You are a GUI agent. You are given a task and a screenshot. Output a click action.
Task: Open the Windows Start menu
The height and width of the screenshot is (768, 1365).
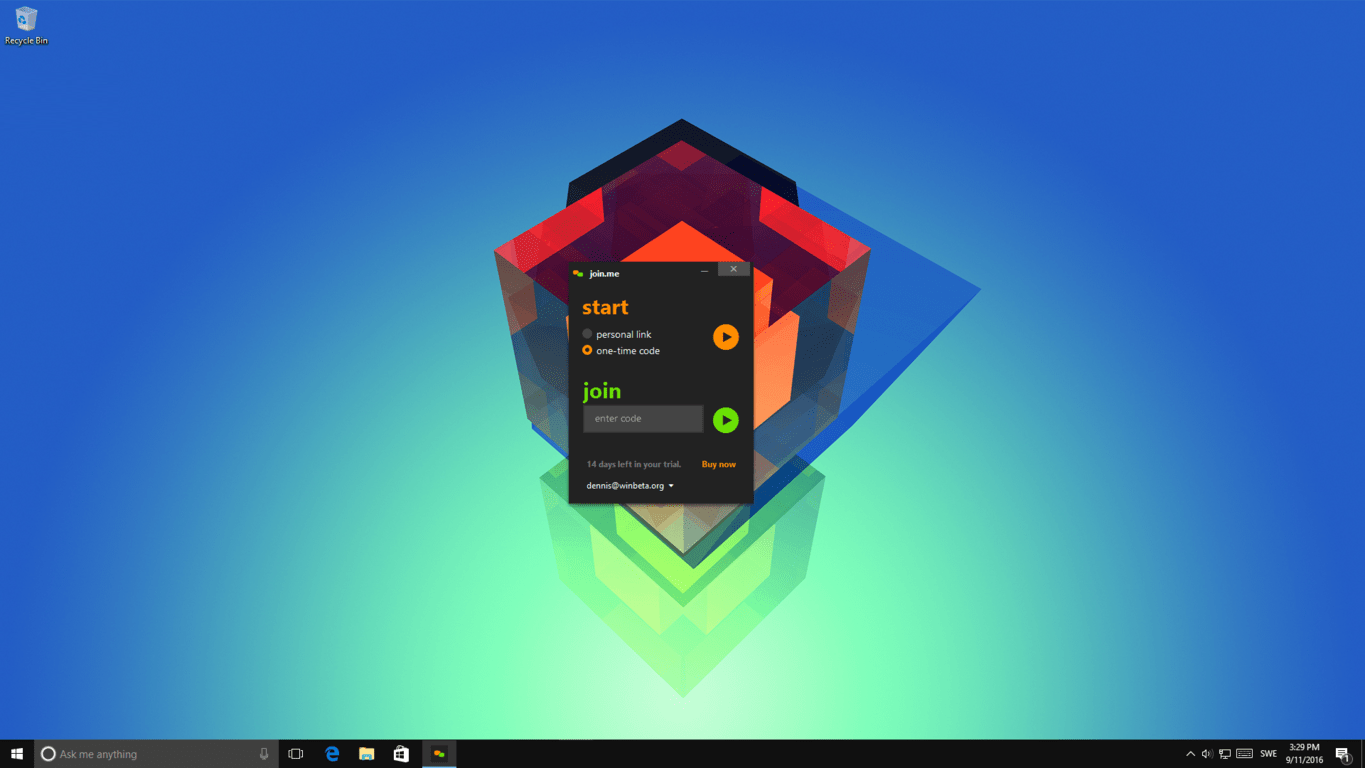coord(17,754)
